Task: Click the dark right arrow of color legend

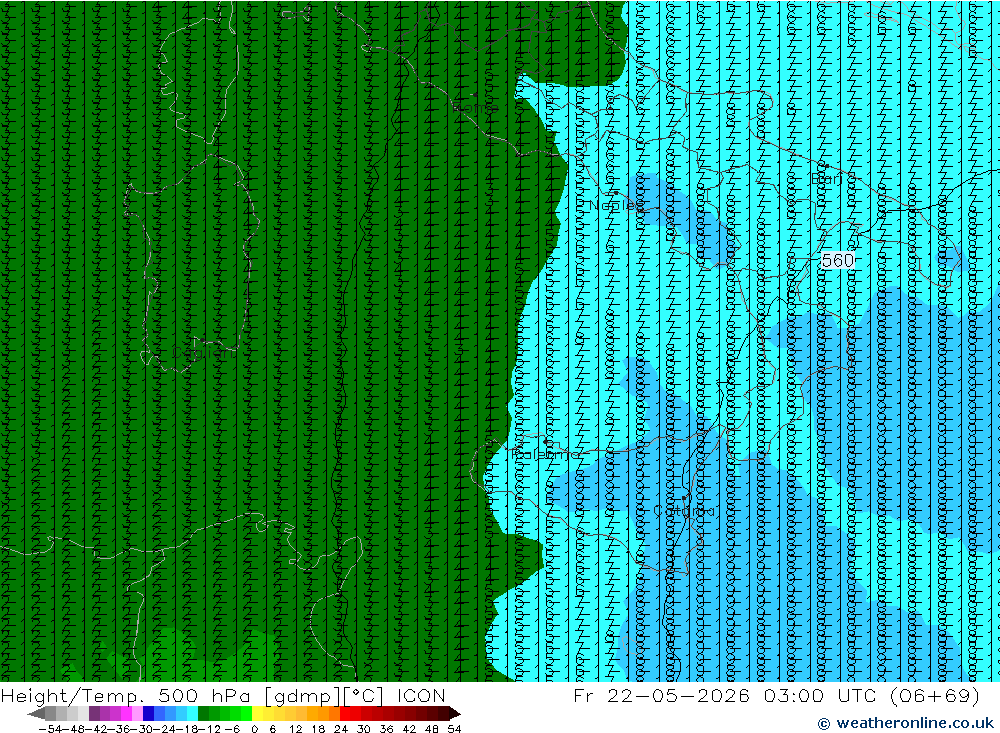Action: coord(455,714)
